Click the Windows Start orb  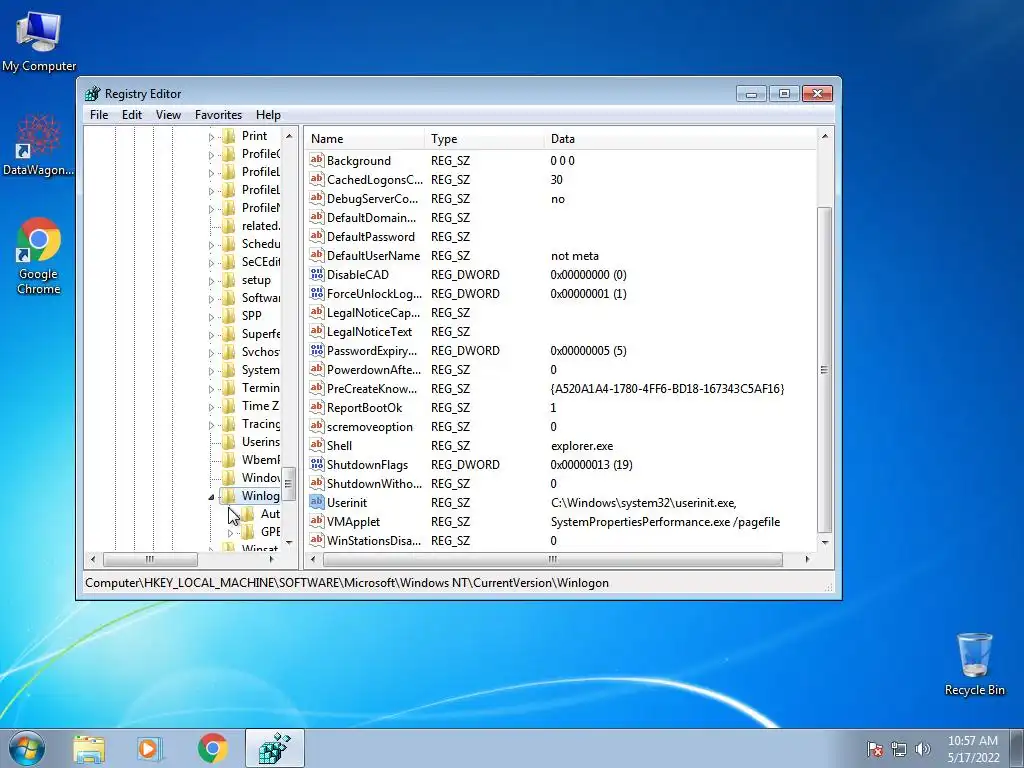[x=27, y=748]
